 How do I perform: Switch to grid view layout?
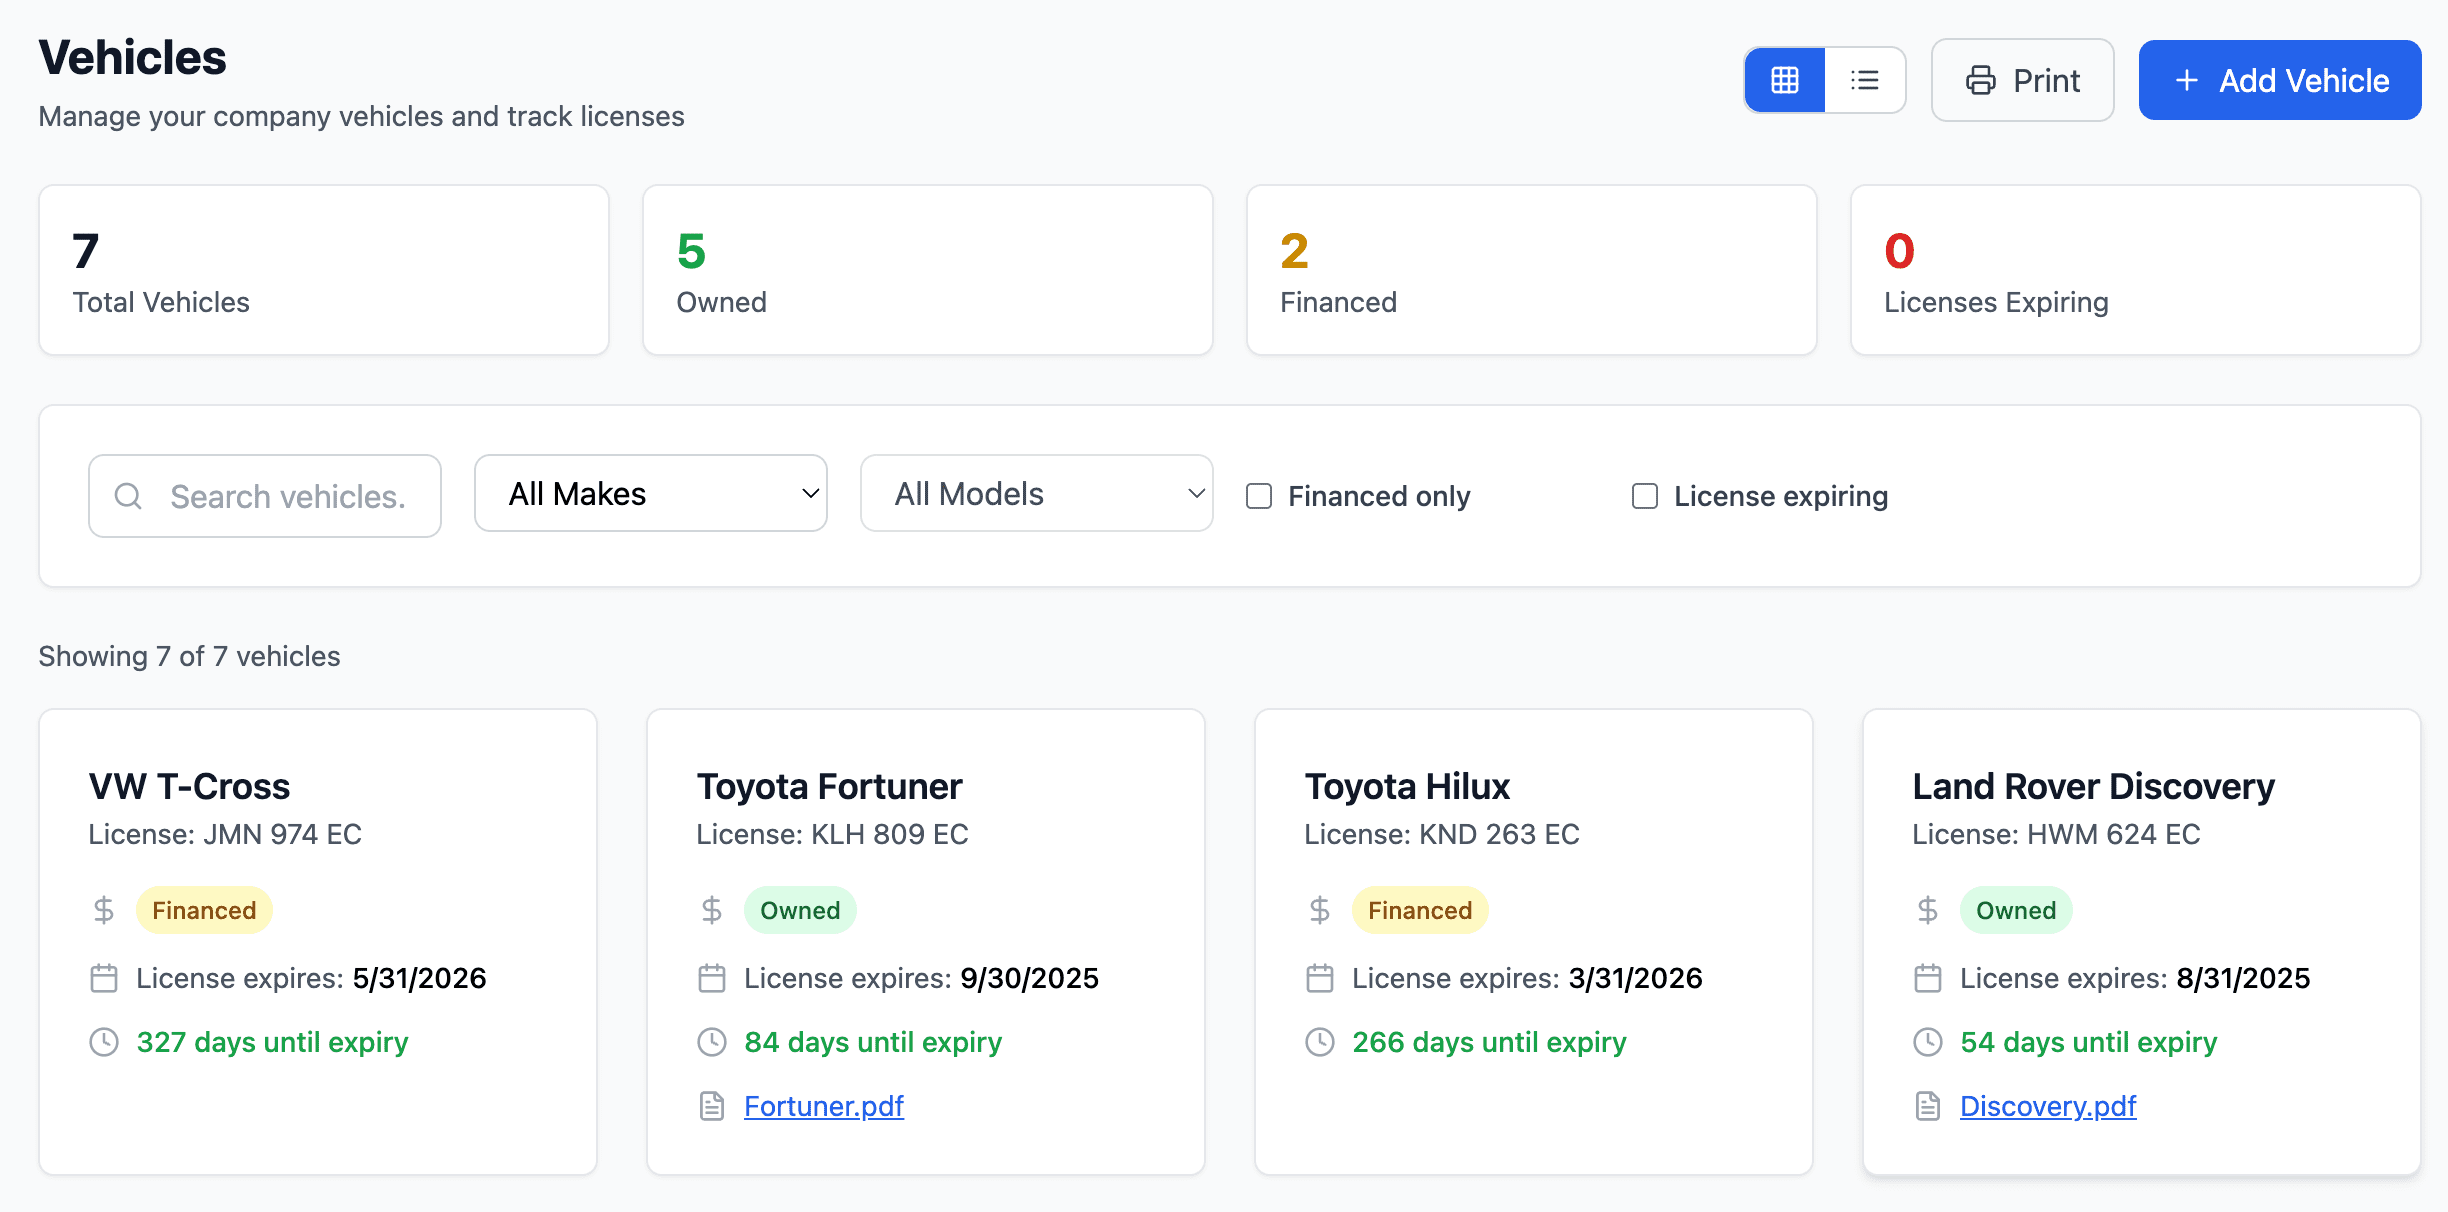click(x=1785, y=80)
